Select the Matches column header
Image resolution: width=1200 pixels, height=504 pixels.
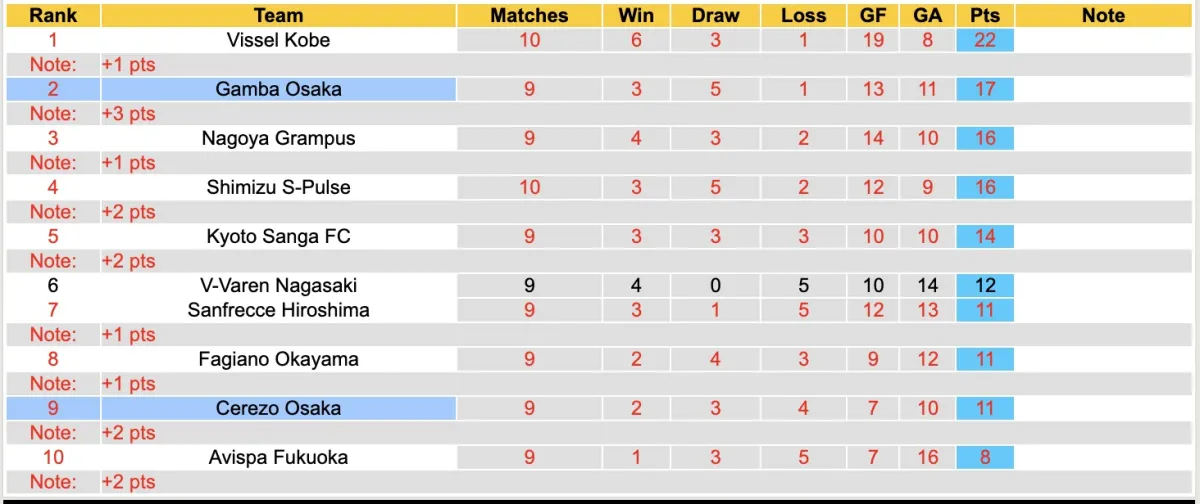click(x=529, y=16)
